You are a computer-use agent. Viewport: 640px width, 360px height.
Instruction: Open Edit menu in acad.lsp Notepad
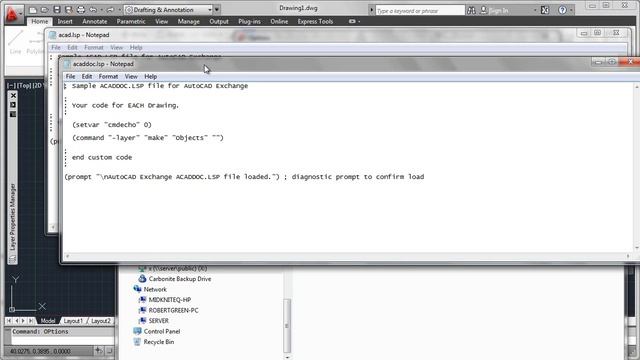[72, 47]
